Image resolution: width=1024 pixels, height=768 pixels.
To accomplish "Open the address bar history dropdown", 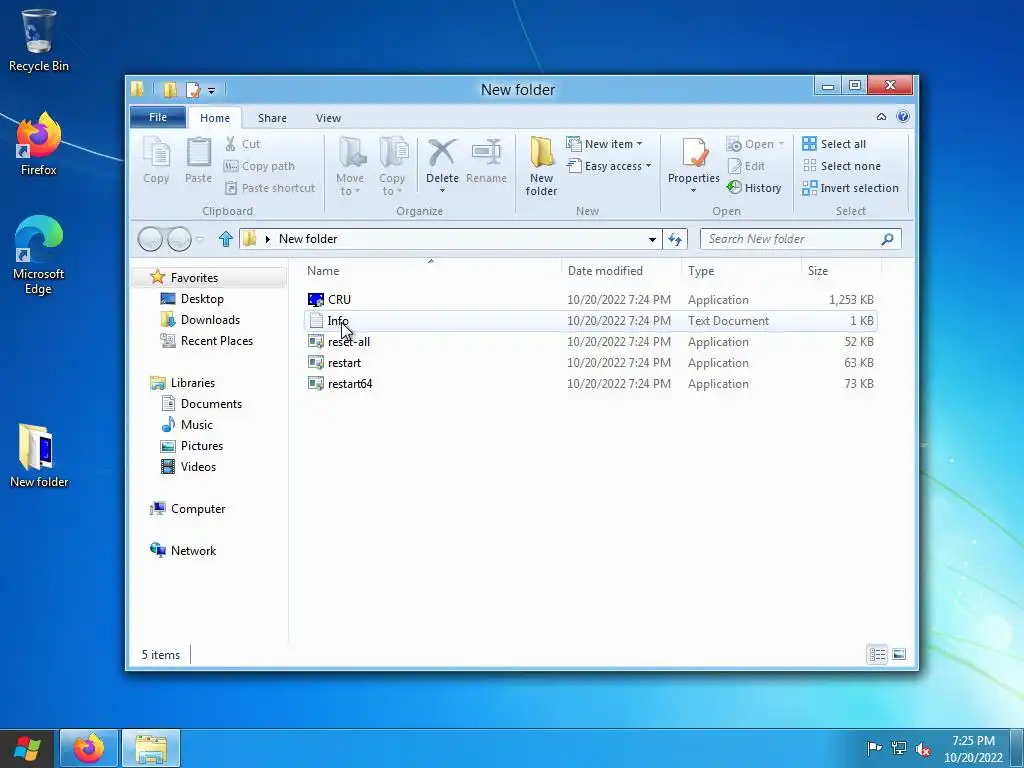I will point(652,239).
